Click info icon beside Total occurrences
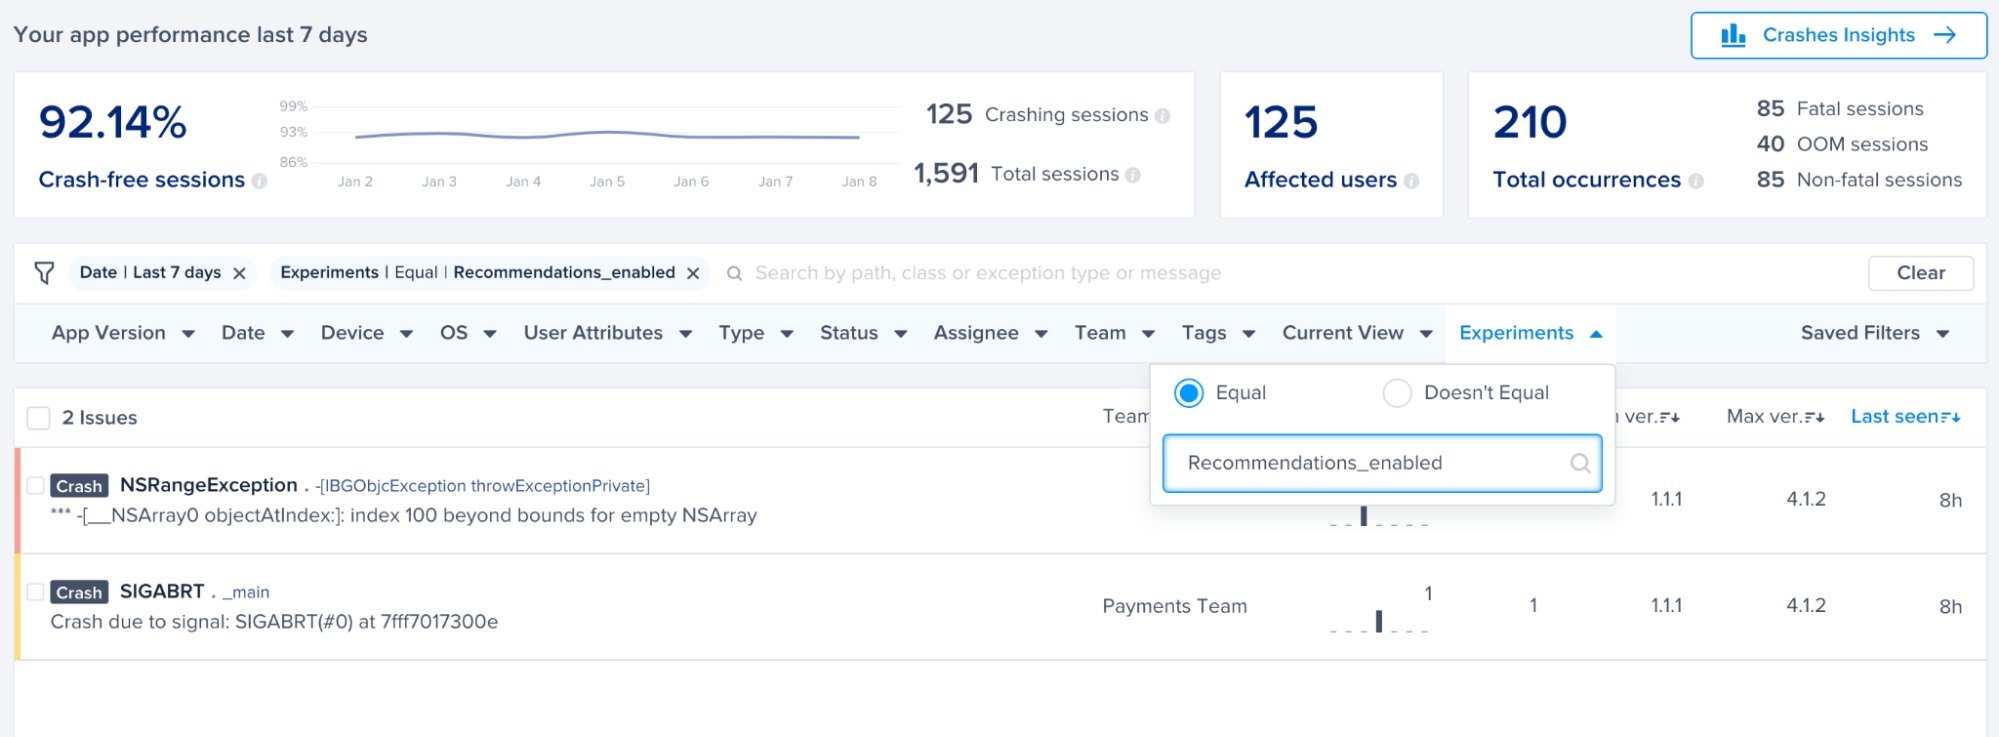Screen dimensions: 1999x737 click(x=1696, y=181)
